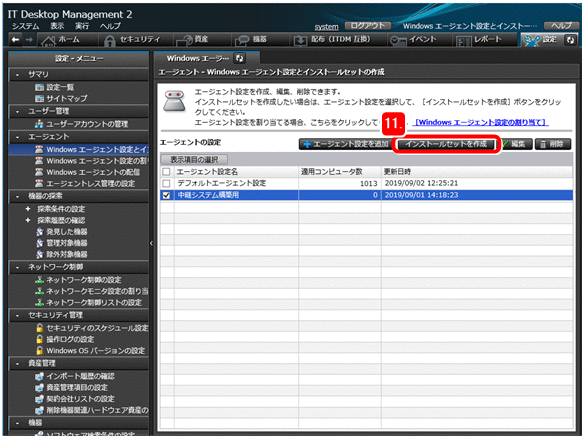Open ヘルプ menu in menu bar
Image resolution: width=585 pixels, height=439 pixels.
(x=110, y=26)
